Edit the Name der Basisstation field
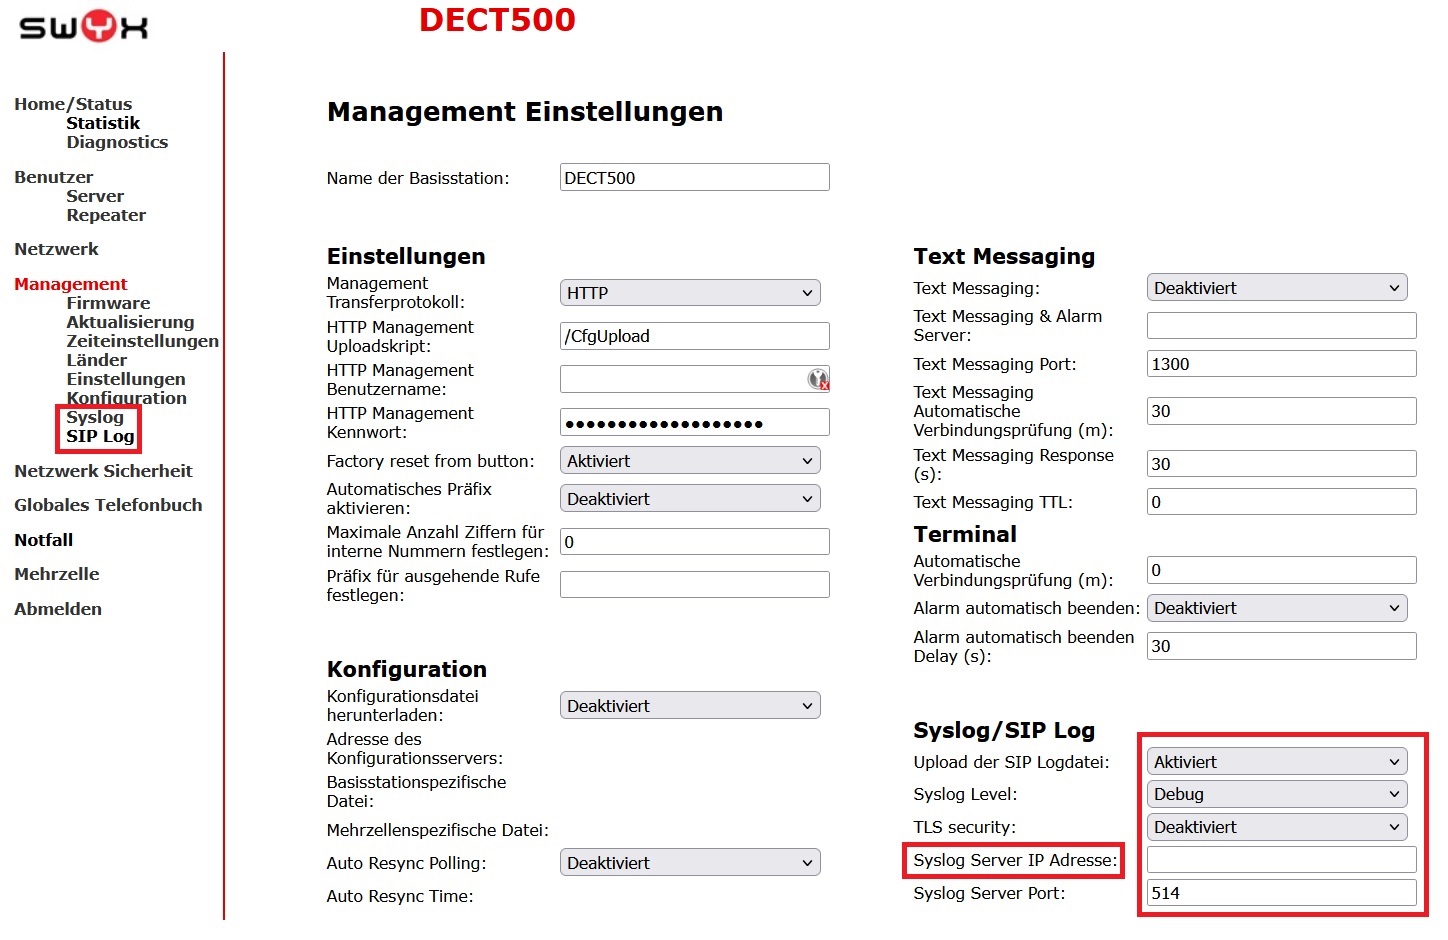Image resolution: width=1448 pixels, height=940 pixels. coord(694,177)
